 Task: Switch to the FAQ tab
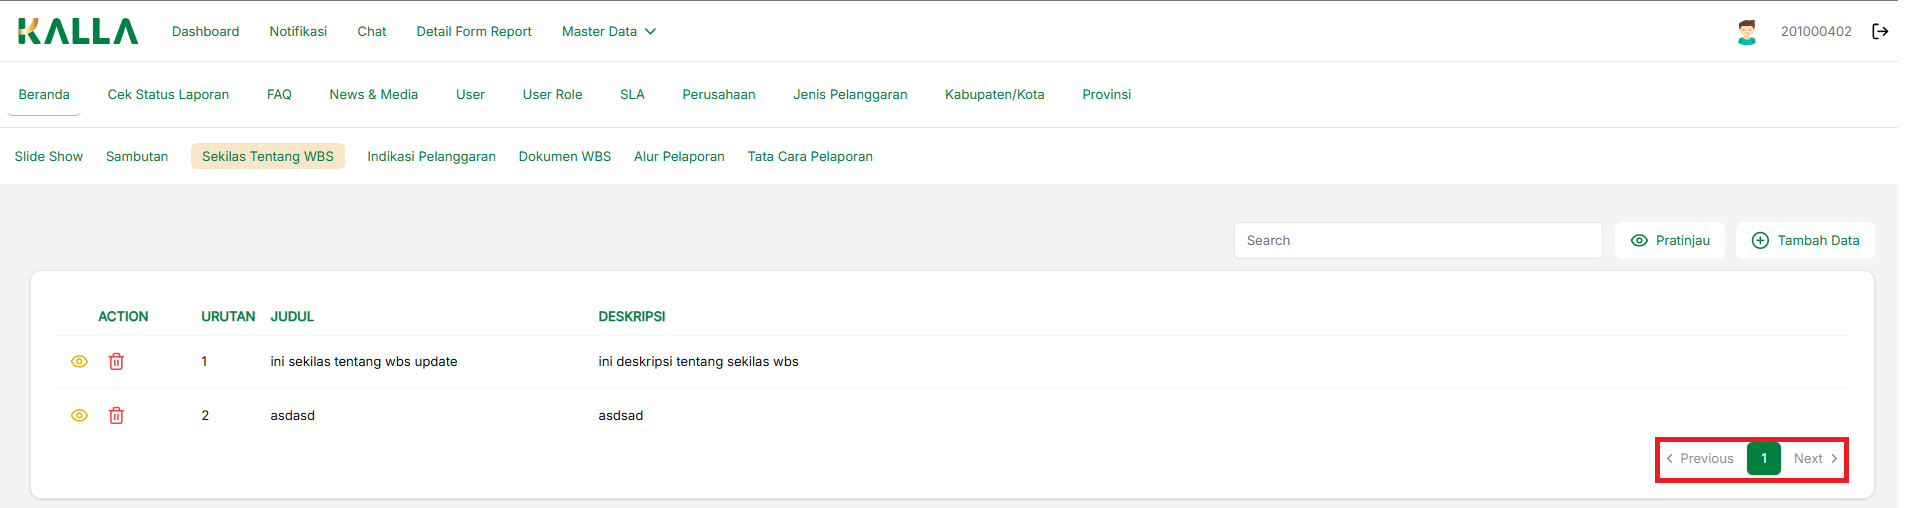pos(279,95)
